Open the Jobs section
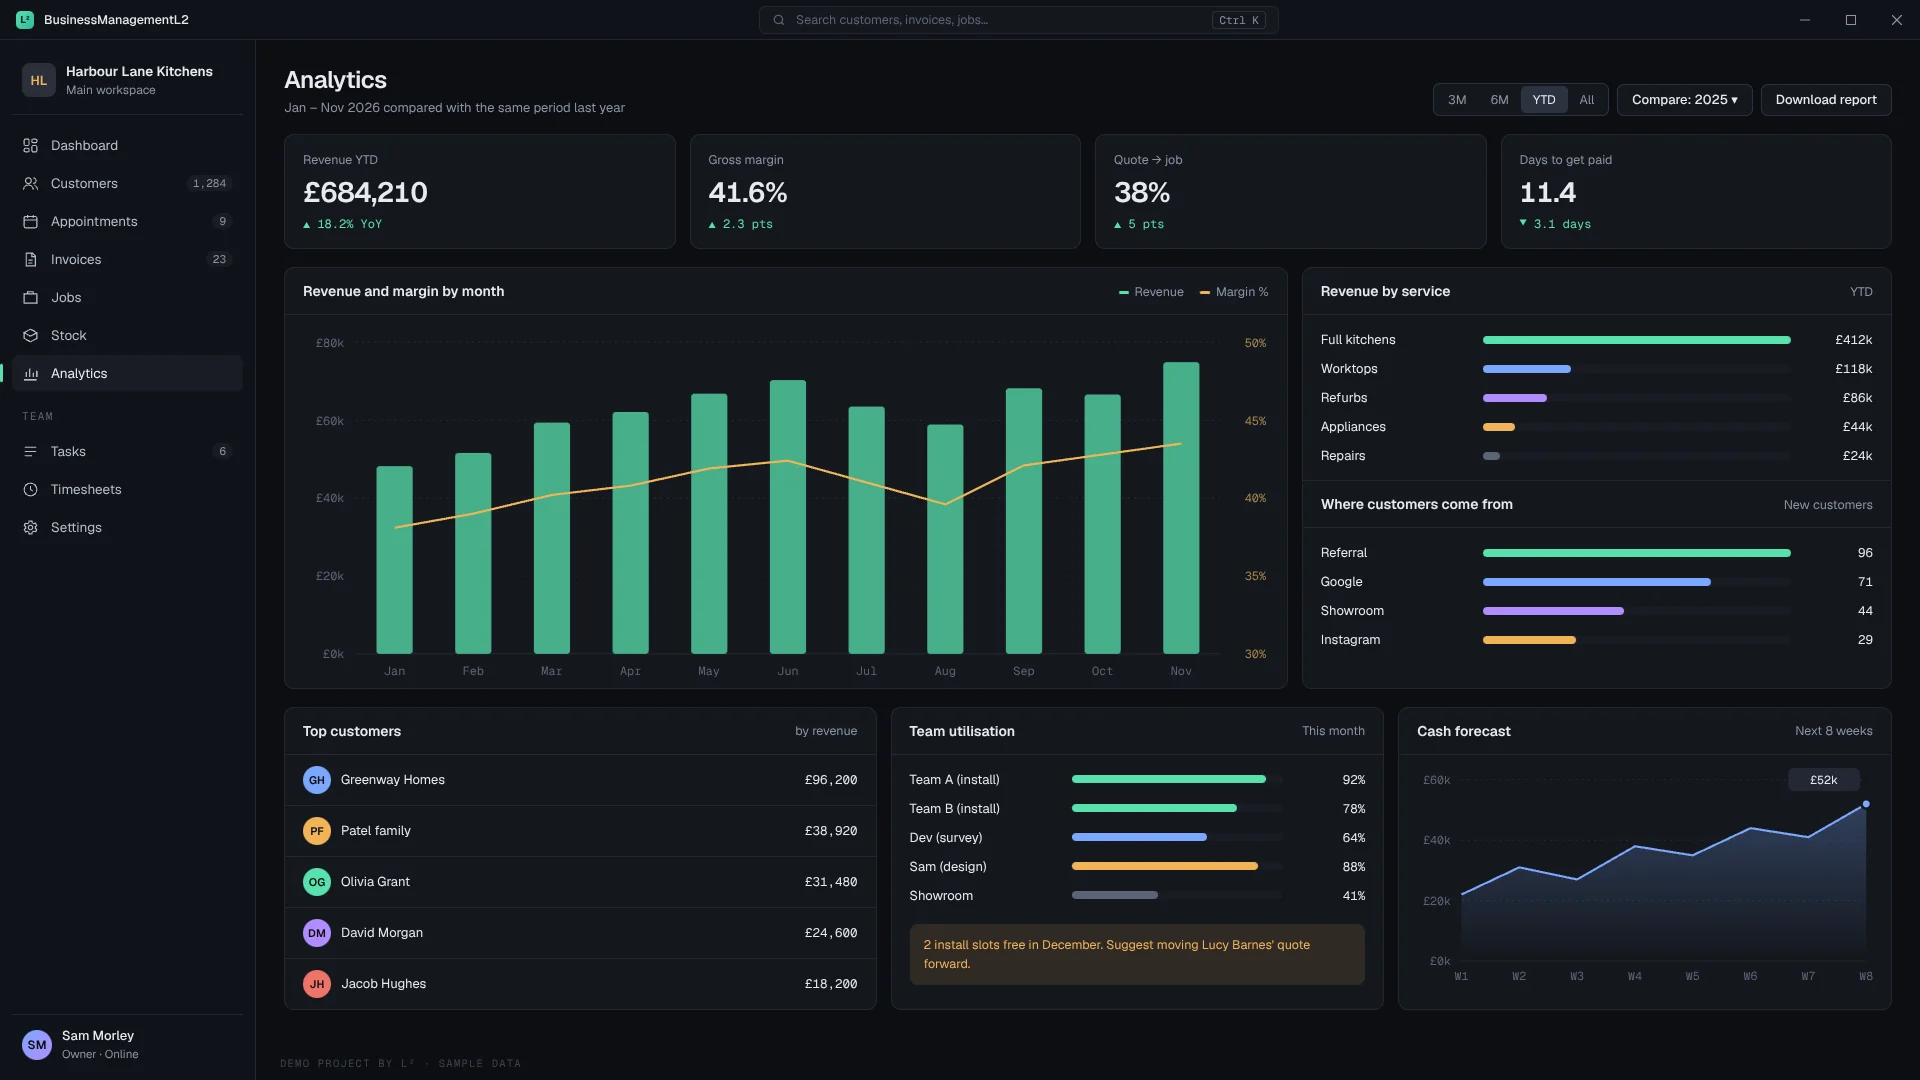The height and width of the screenshot is (1080, 1920). click(x=128, y=298)
